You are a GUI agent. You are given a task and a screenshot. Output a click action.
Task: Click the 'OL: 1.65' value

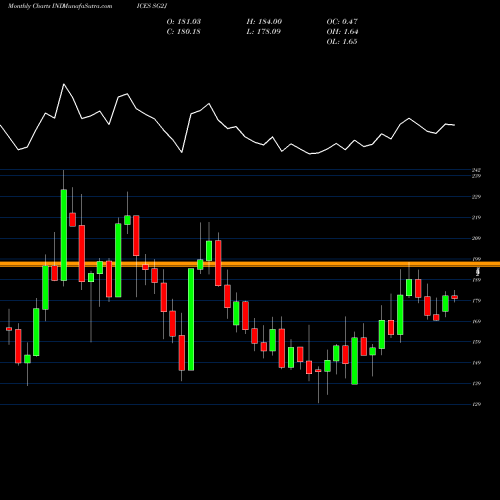pos(342,42)
